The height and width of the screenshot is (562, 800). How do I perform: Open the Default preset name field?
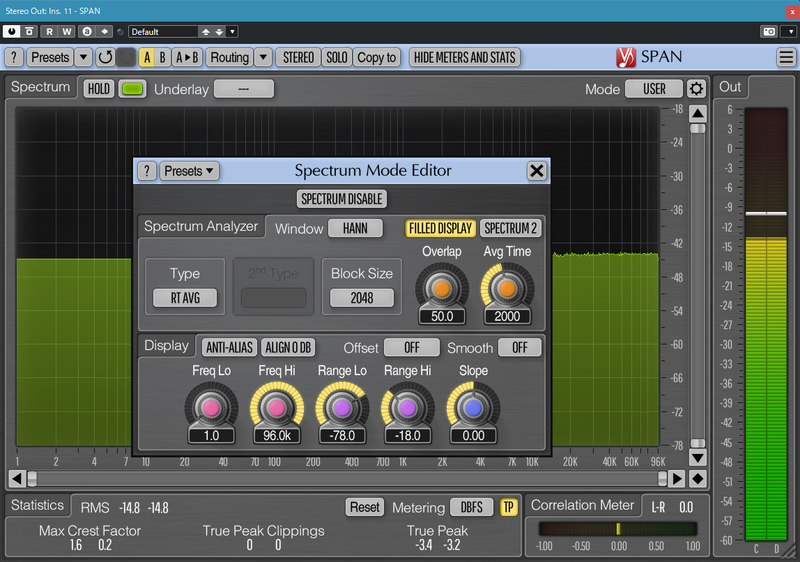[163, 32]
